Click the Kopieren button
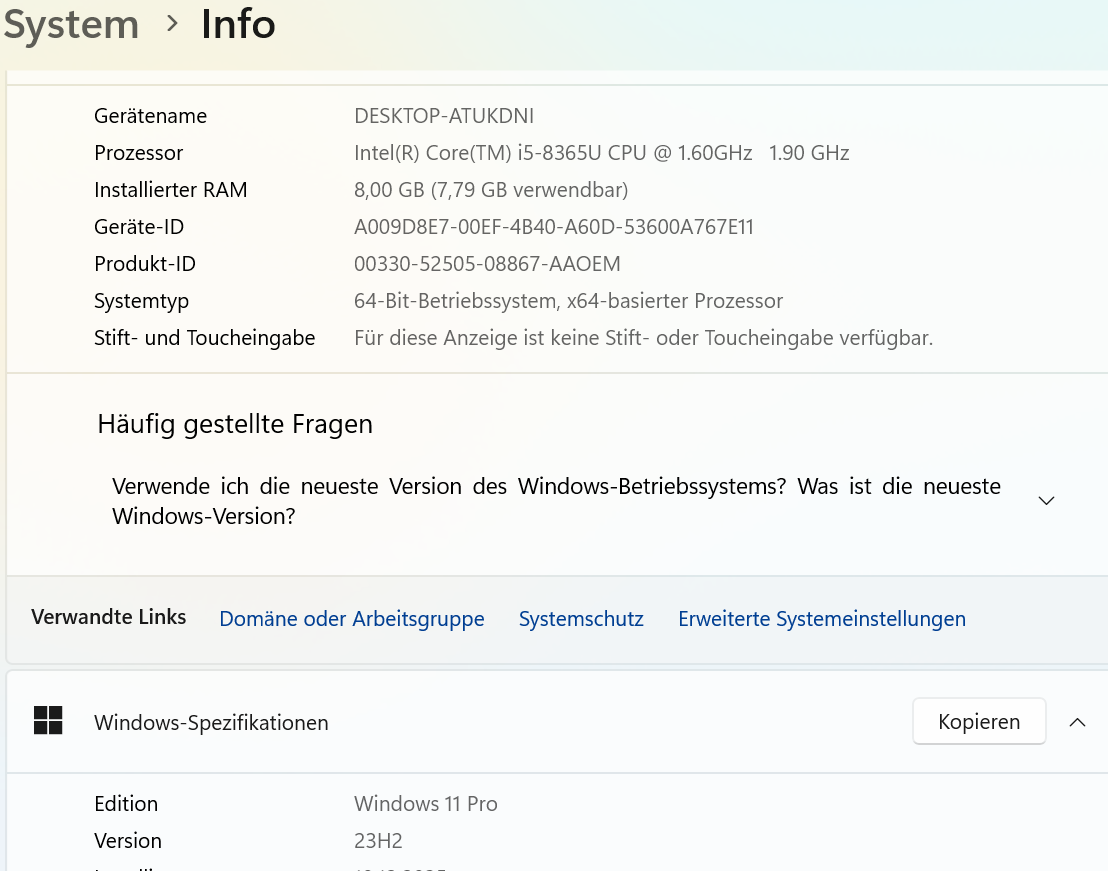Image resolution: width=1108 pixels, height=871 pixels. pyautogui.click(x=979, y=721)
